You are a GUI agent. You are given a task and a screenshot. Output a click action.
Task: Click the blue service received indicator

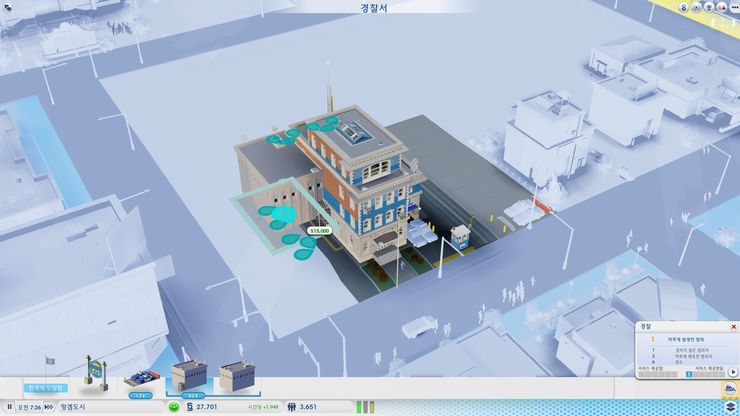pyautogui.click(x=689, y=374)
